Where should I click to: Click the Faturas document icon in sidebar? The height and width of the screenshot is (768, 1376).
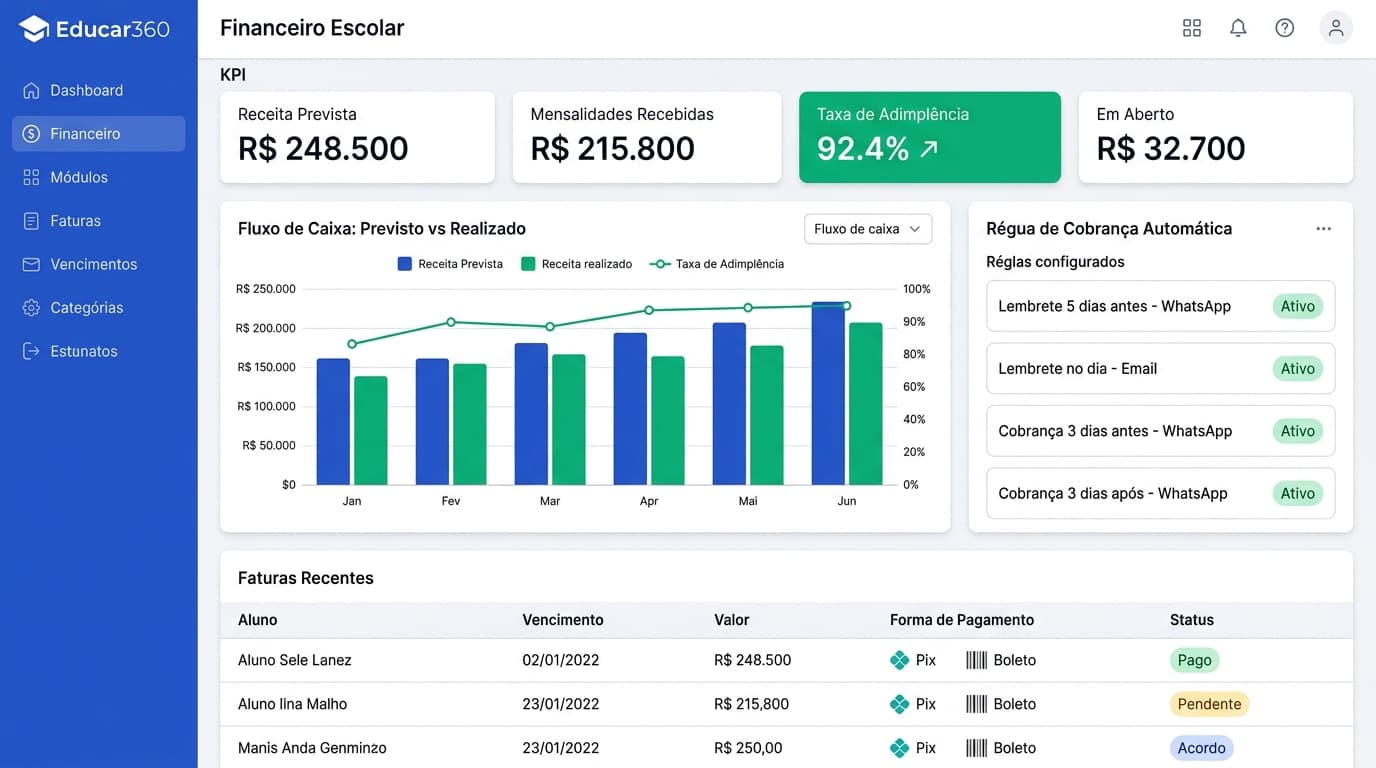click(31, 221)
